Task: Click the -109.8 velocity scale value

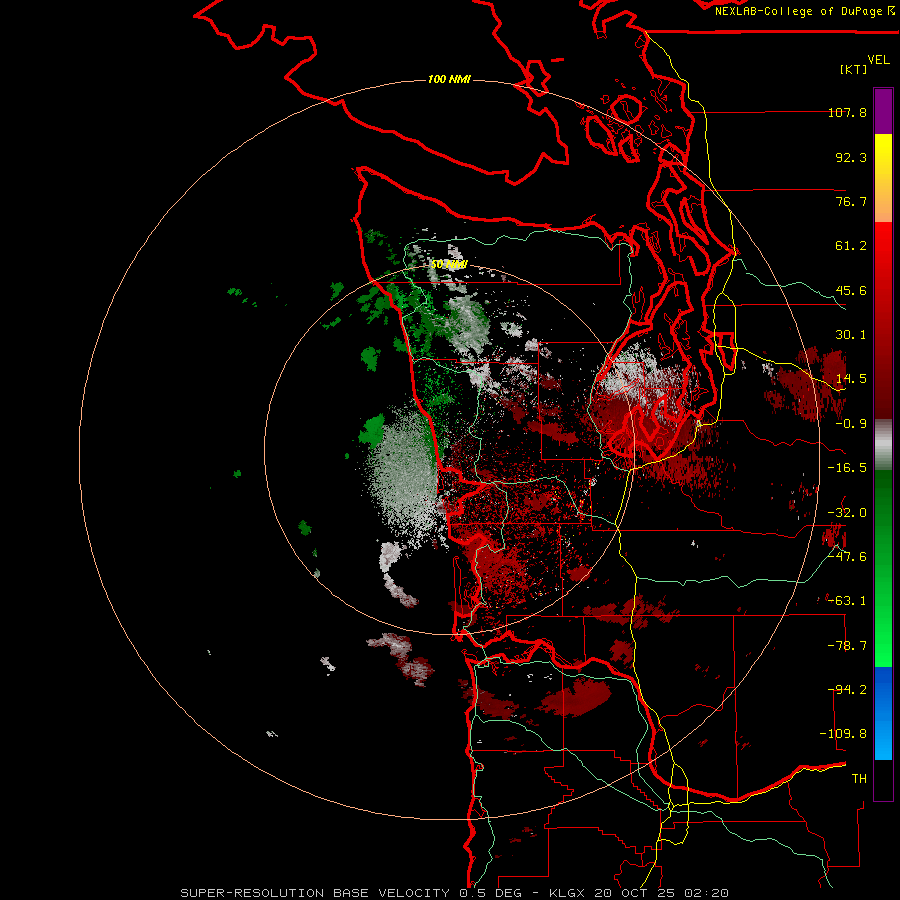Action: click(x=843, y=734)
